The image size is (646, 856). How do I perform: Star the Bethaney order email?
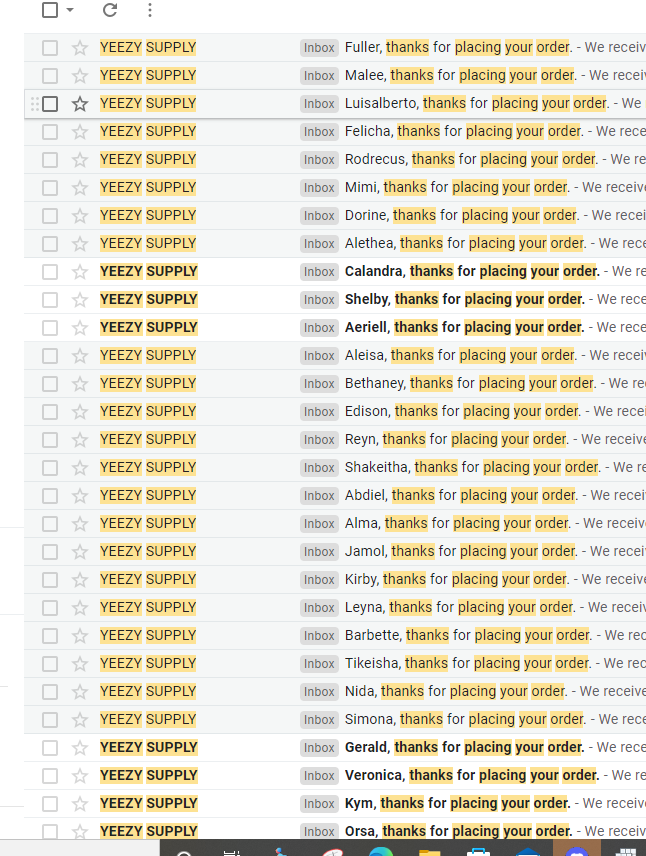click(80, 384)
